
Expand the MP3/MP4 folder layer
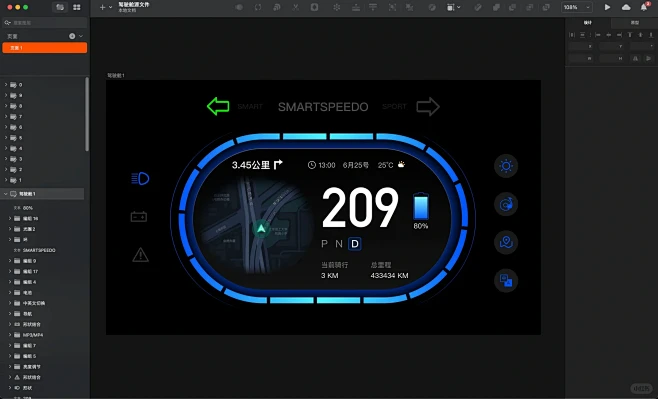coord(10,335)
